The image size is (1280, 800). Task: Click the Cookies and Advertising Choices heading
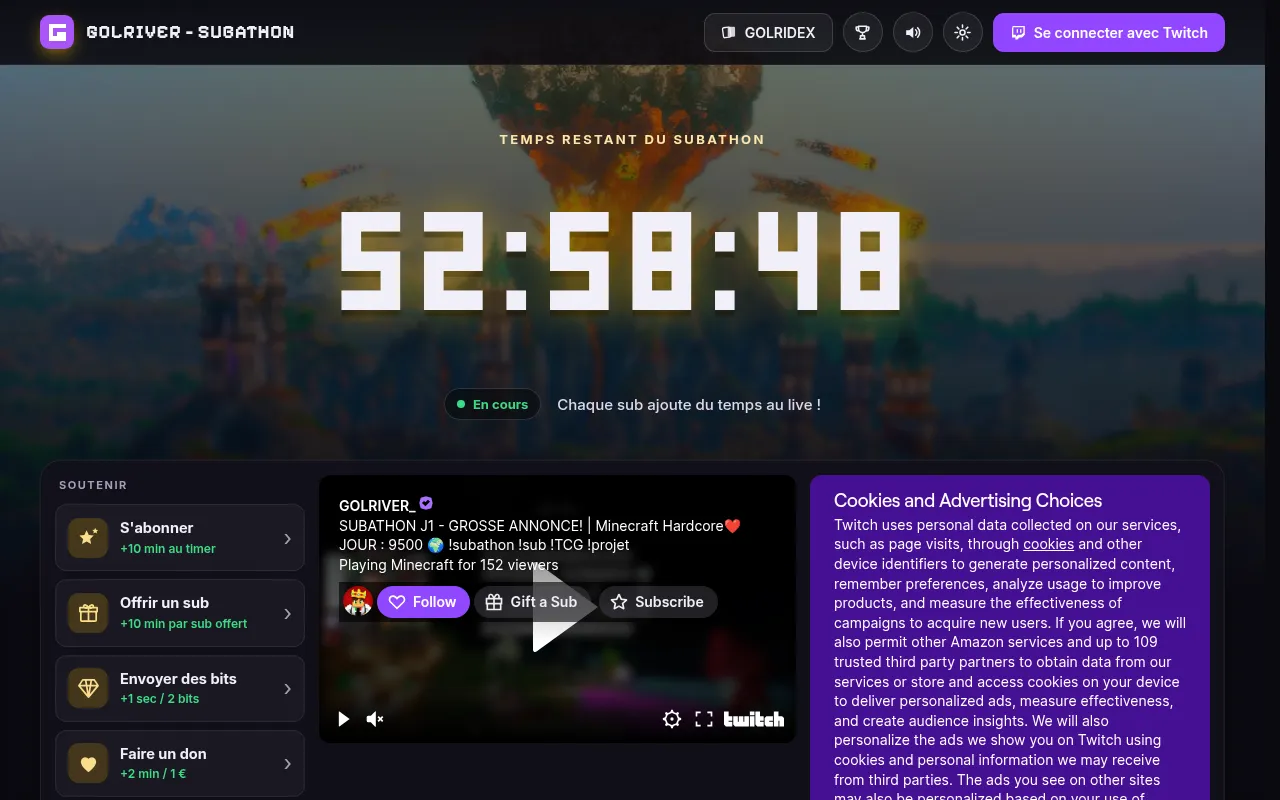[968, 501]
